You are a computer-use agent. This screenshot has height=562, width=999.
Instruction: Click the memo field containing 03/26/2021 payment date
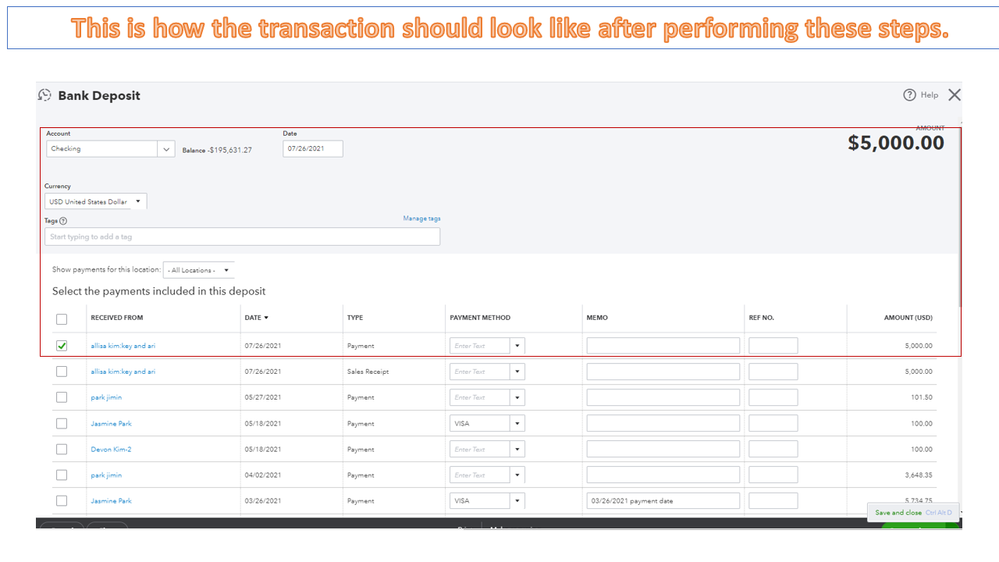click(x=663, y=501)
